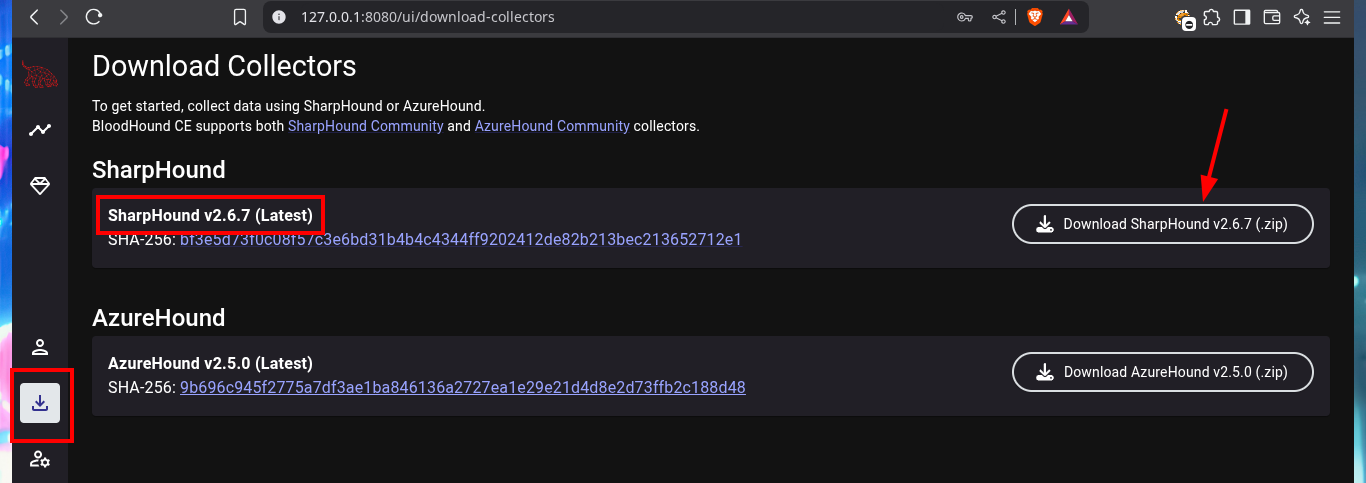Screen dimensions: 1366x483
Task: Reload the page with refresh icon
Action: [x=94, y=17]
